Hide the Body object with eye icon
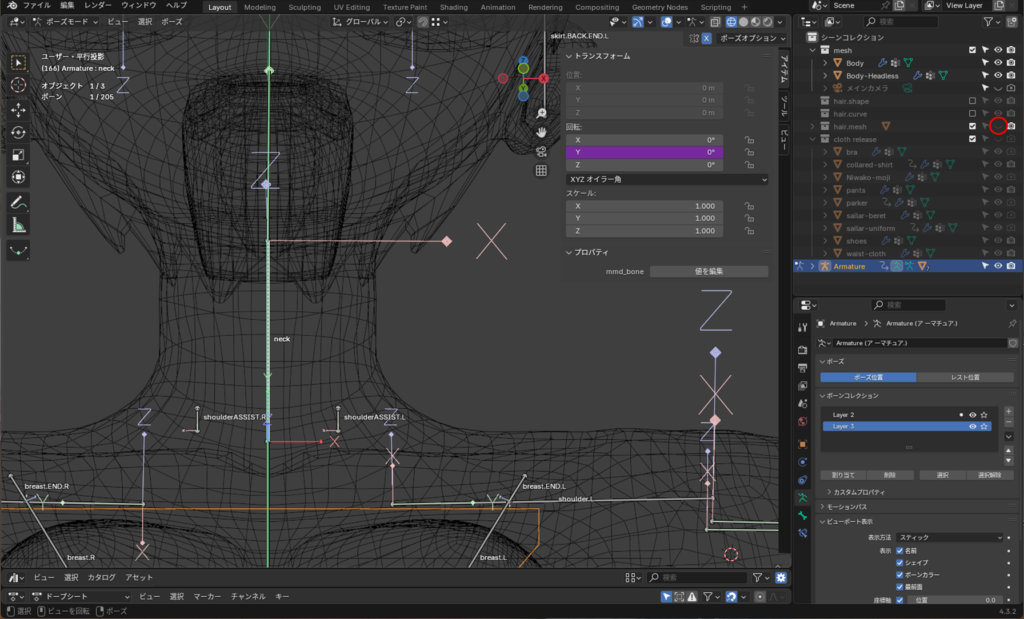This screenshot has width=1024, height=619. tap(997, 62)
